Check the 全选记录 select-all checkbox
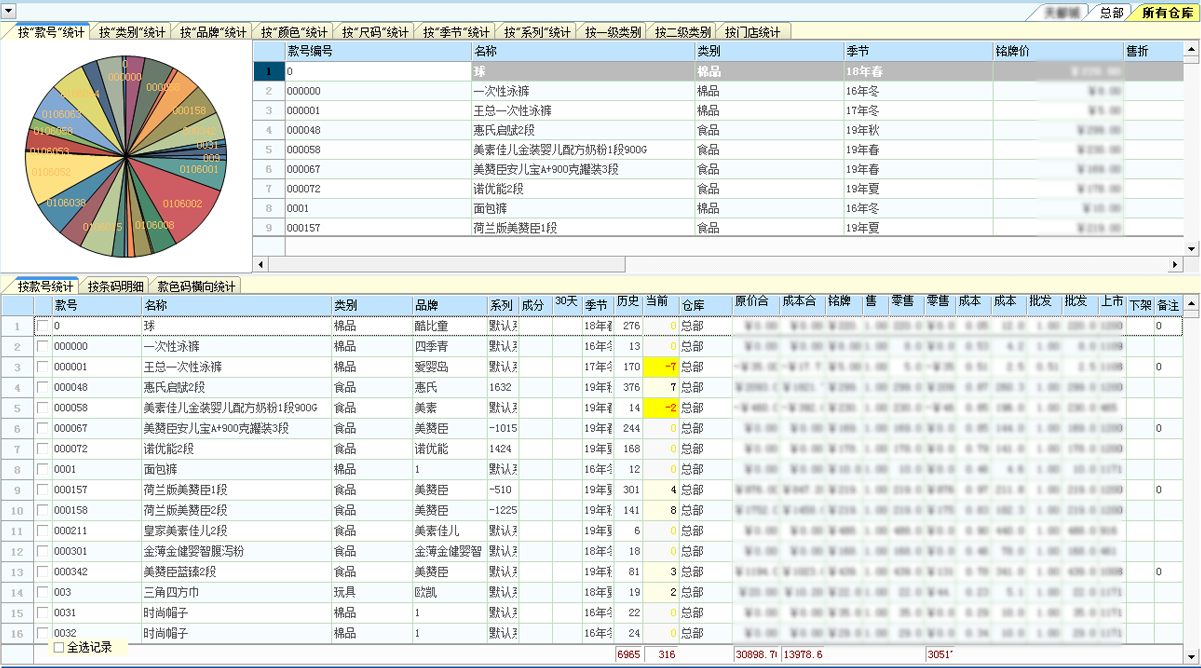 57,648
